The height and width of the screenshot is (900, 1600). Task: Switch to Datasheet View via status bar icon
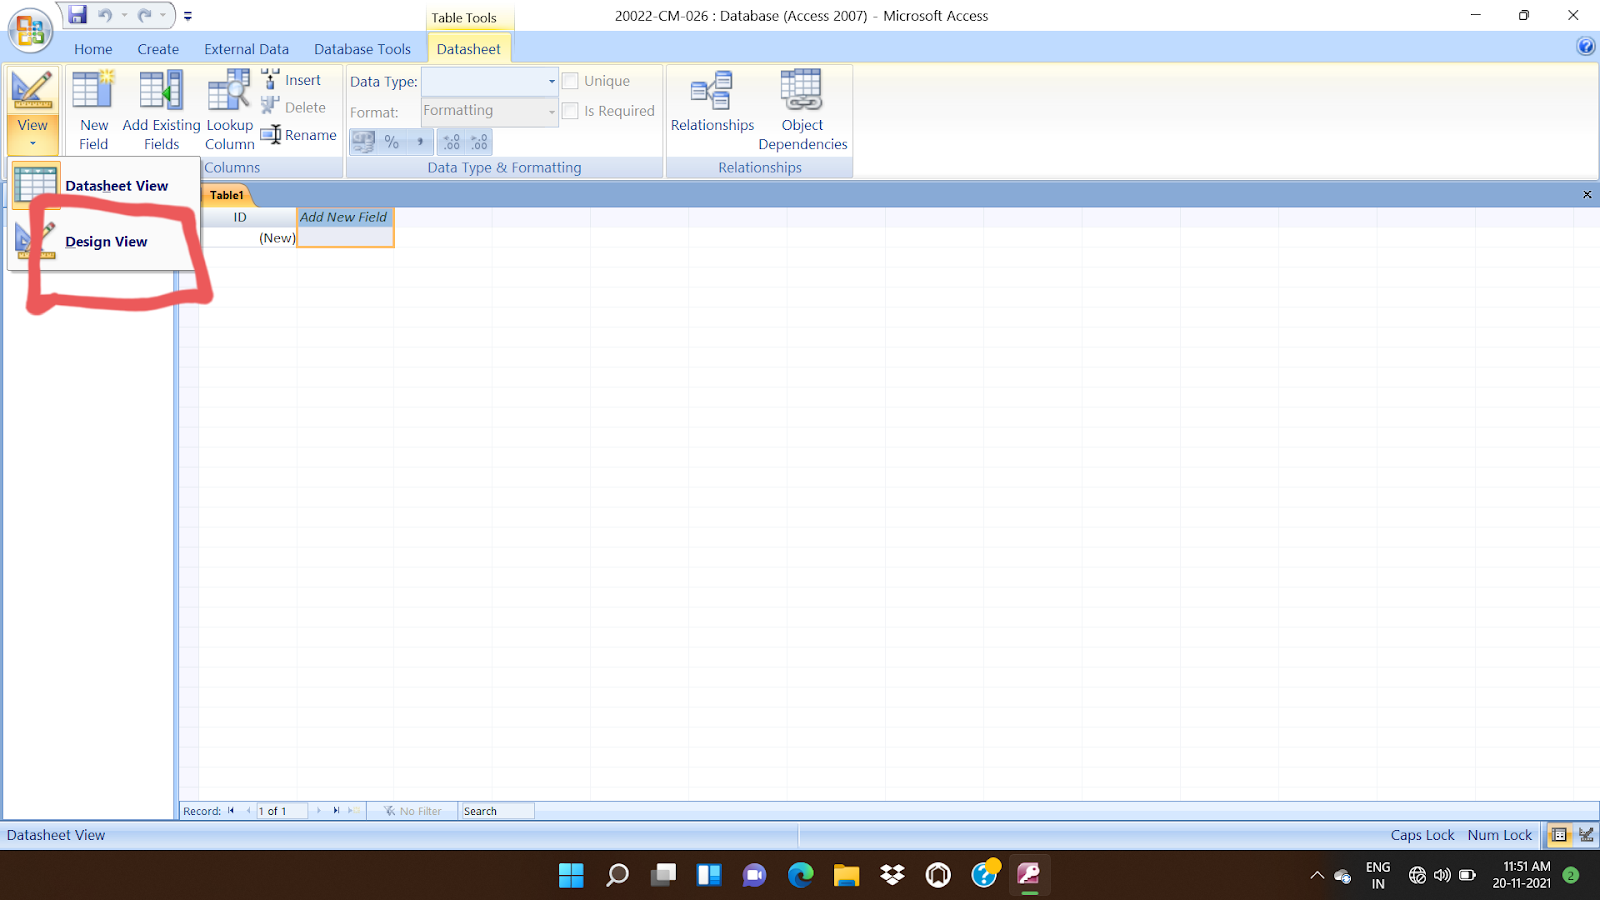[1559, 835]
